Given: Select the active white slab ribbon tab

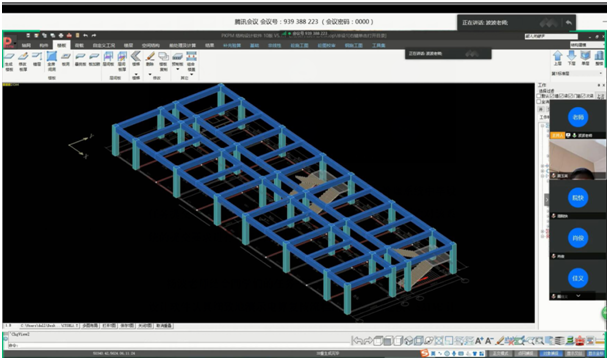Looking at the screenshot, I should coord(62,45).
